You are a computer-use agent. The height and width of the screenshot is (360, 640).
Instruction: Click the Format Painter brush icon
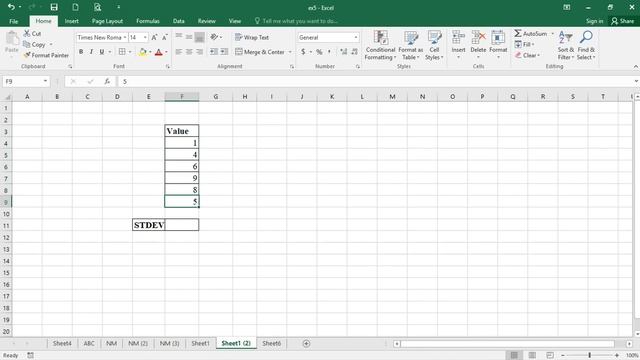[x=27, y=55]
